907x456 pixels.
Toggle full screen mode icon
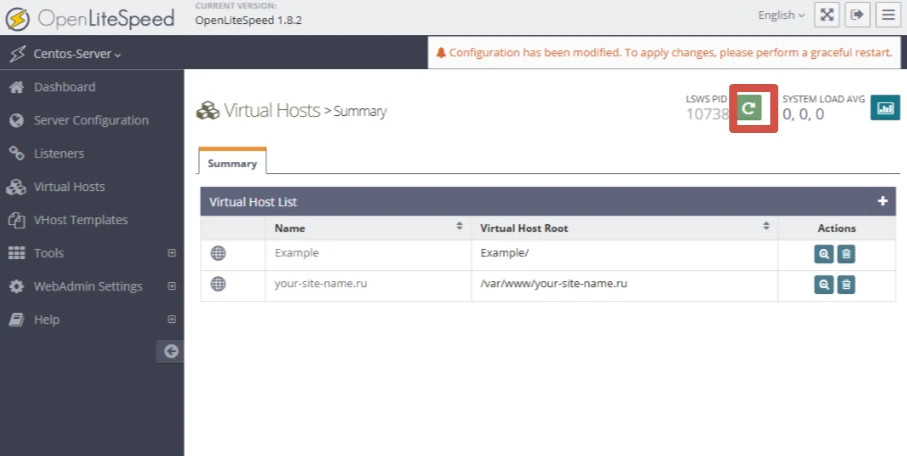click(x=827, y=15)
